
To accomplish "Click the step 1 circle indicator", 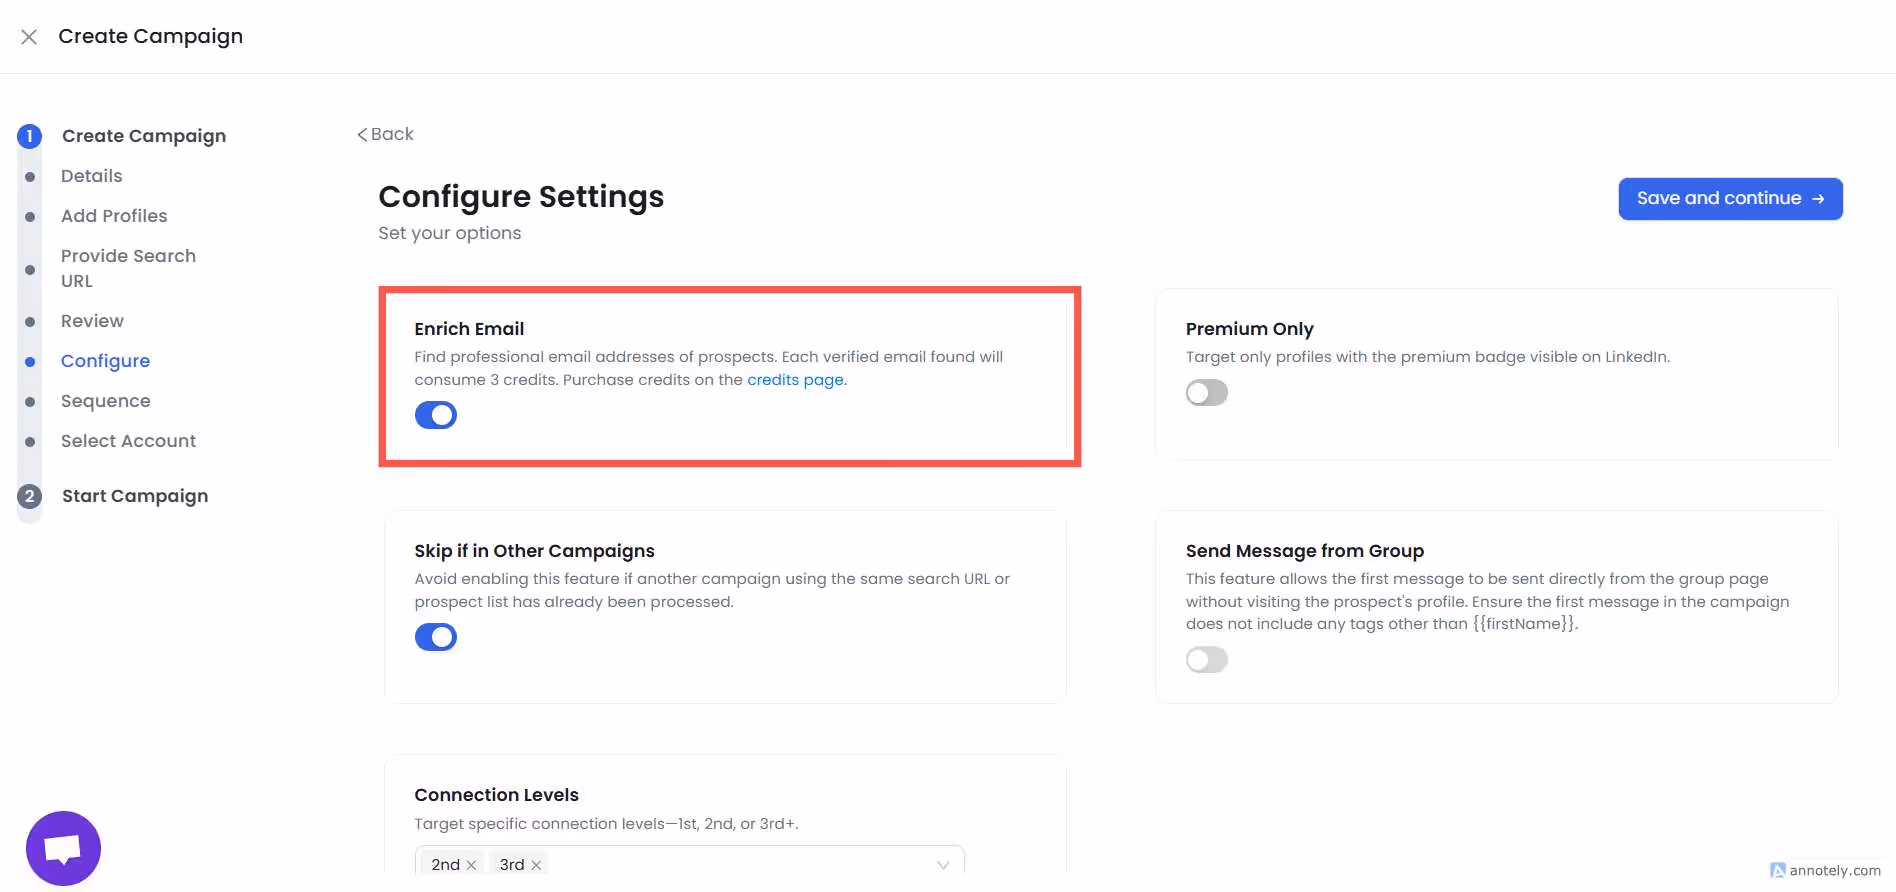I will coord(29,135).
